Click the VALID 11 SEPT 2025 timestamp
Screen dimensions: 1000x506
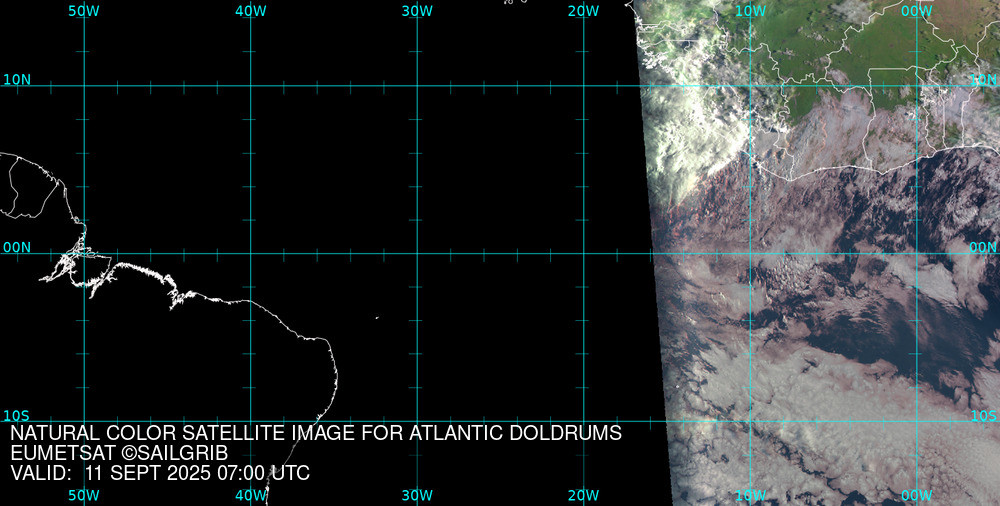160,473
